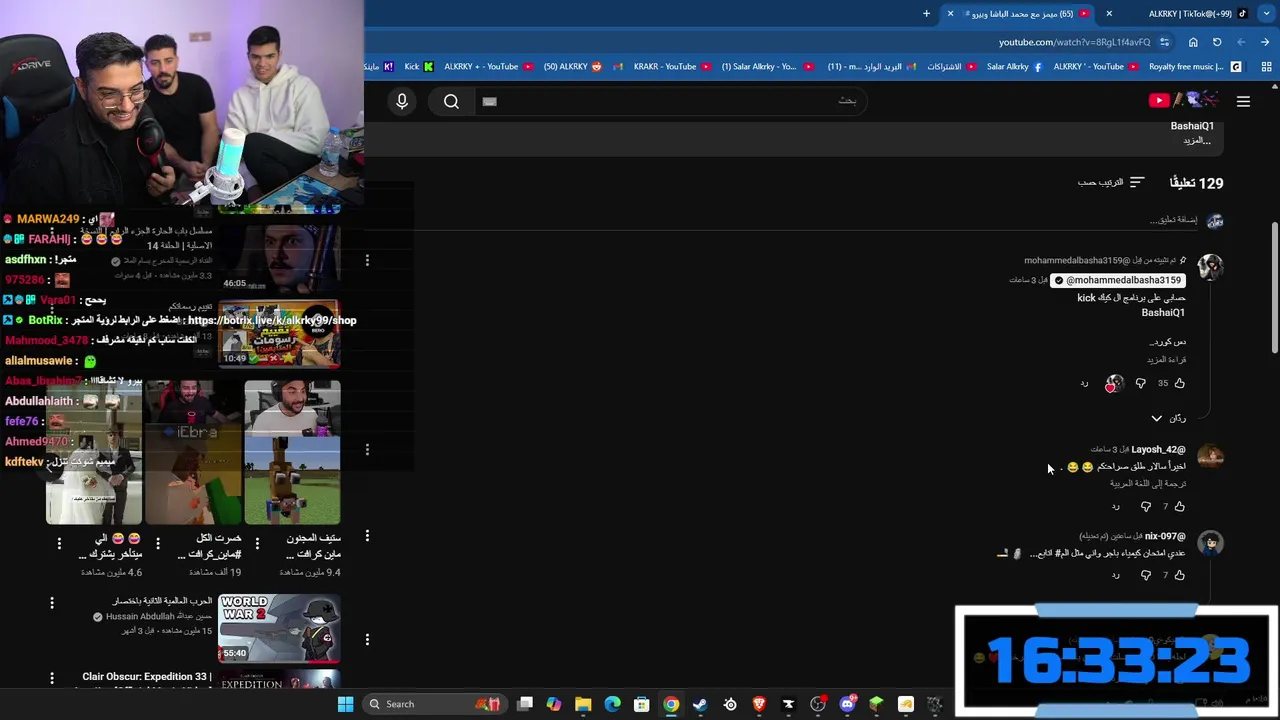Expand replies under the pinned comment

click(1168, 418)
